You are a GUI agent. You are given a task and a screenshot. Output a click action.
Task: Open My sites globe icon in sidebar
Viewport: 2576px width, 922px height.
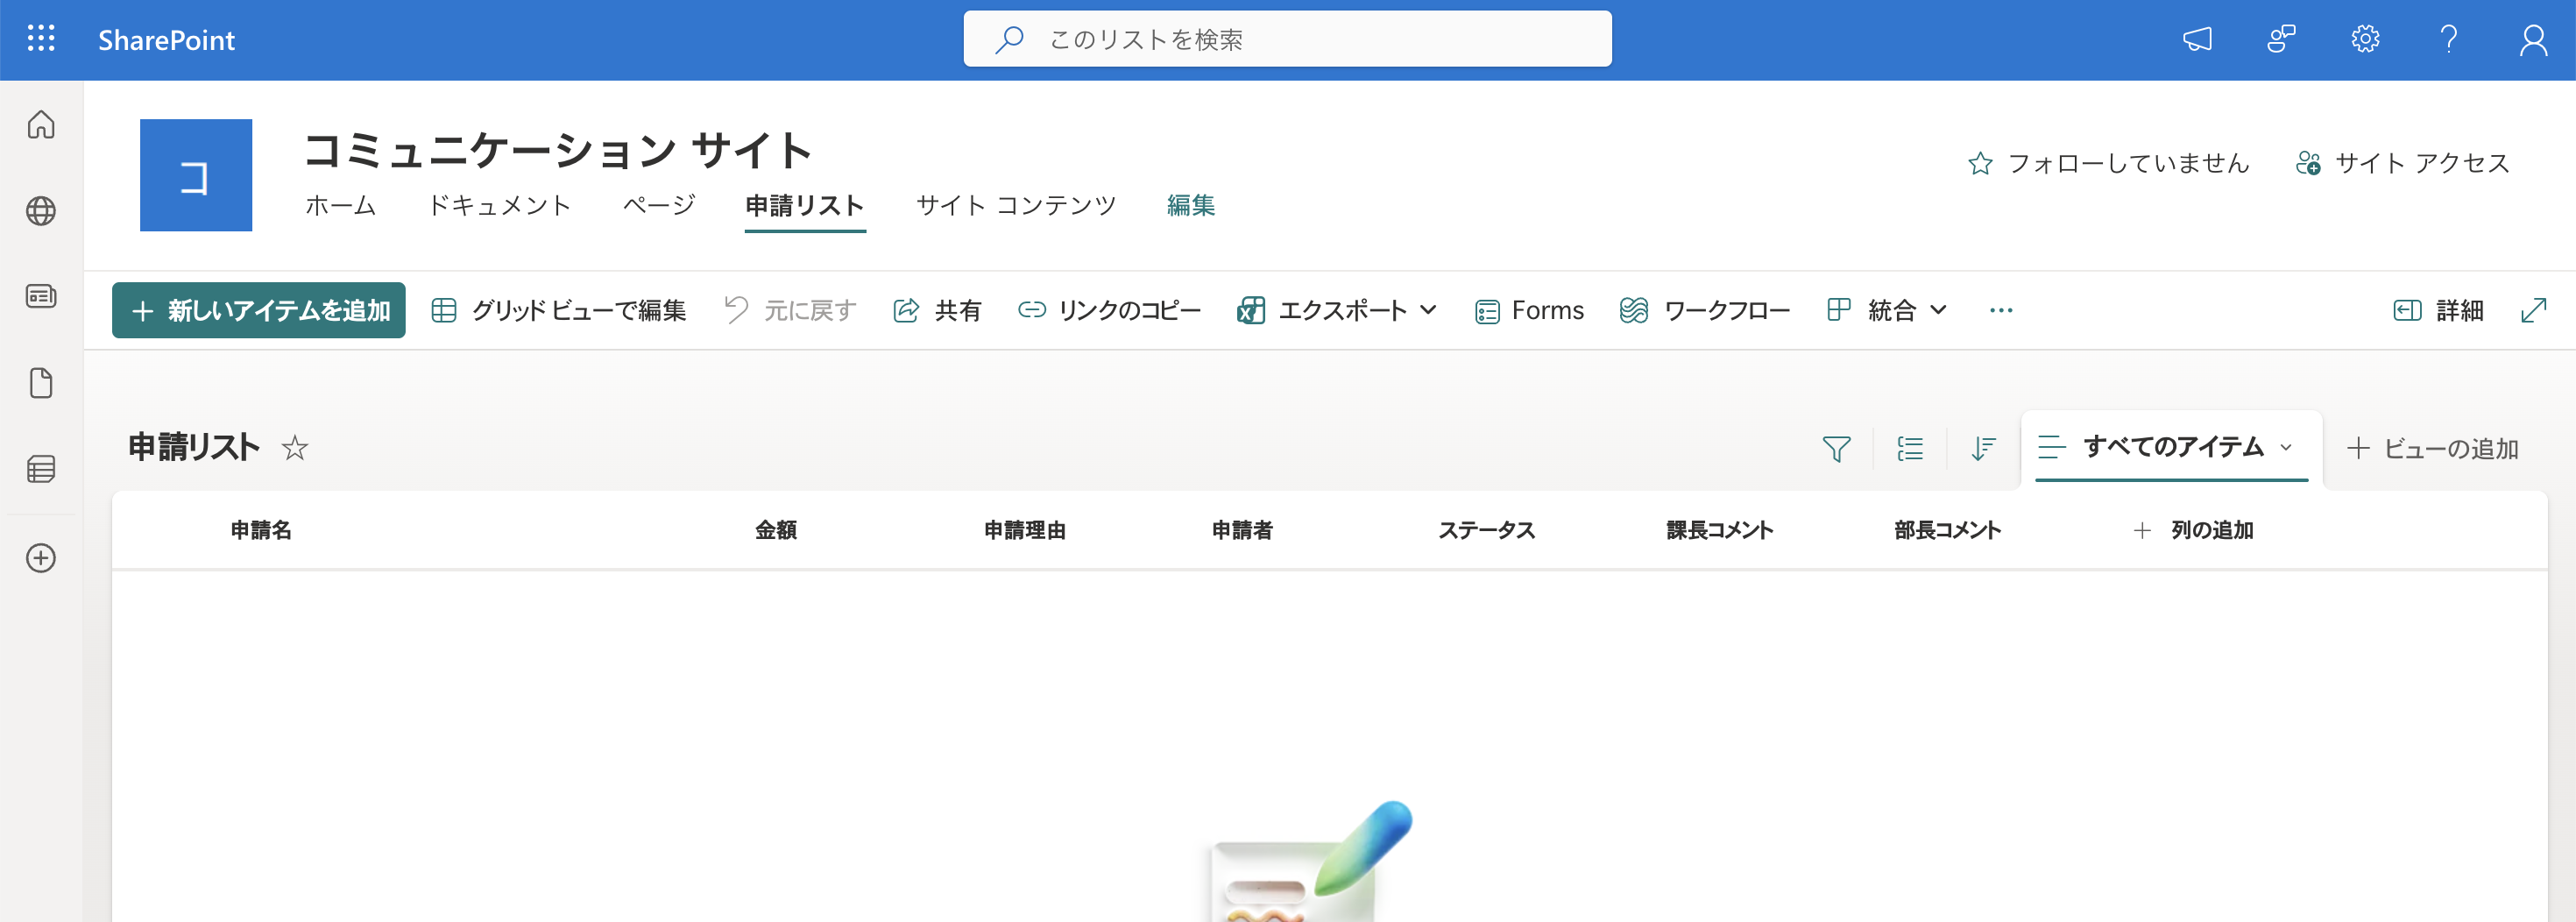pos(41,211)
